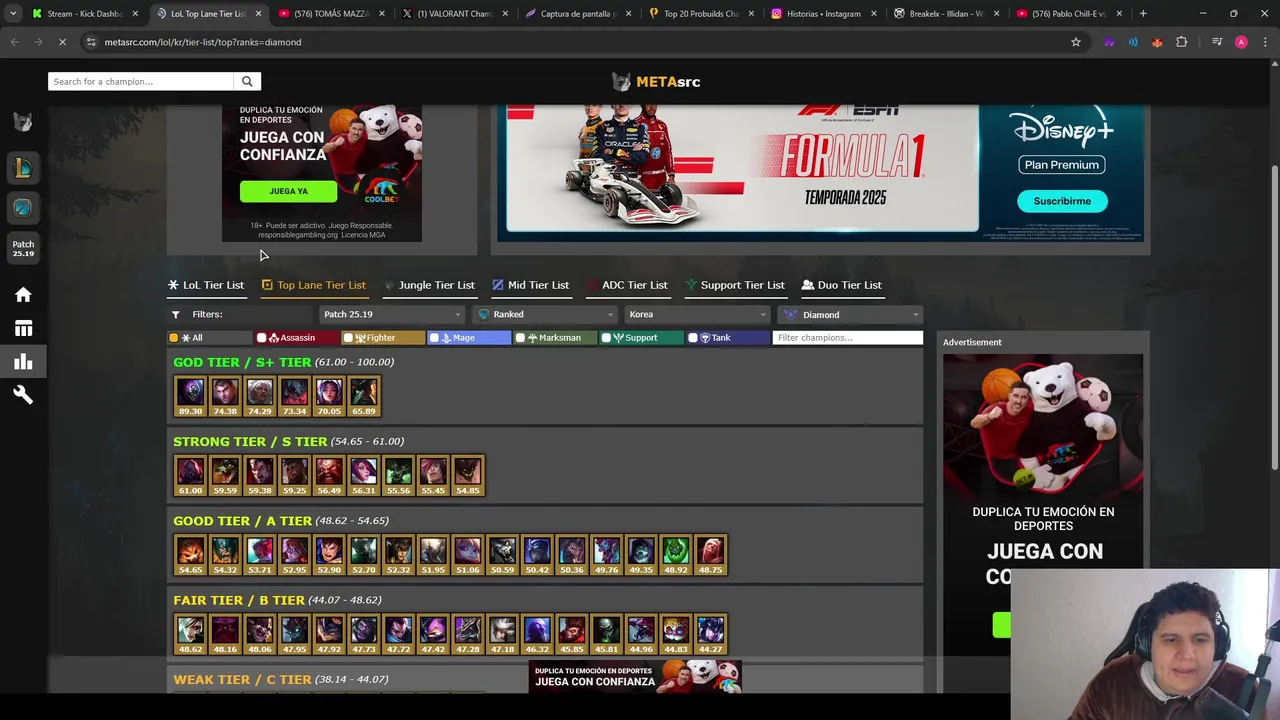Click the Search for a champion field
Screen dimensions: 1280x720
[141, 82]
